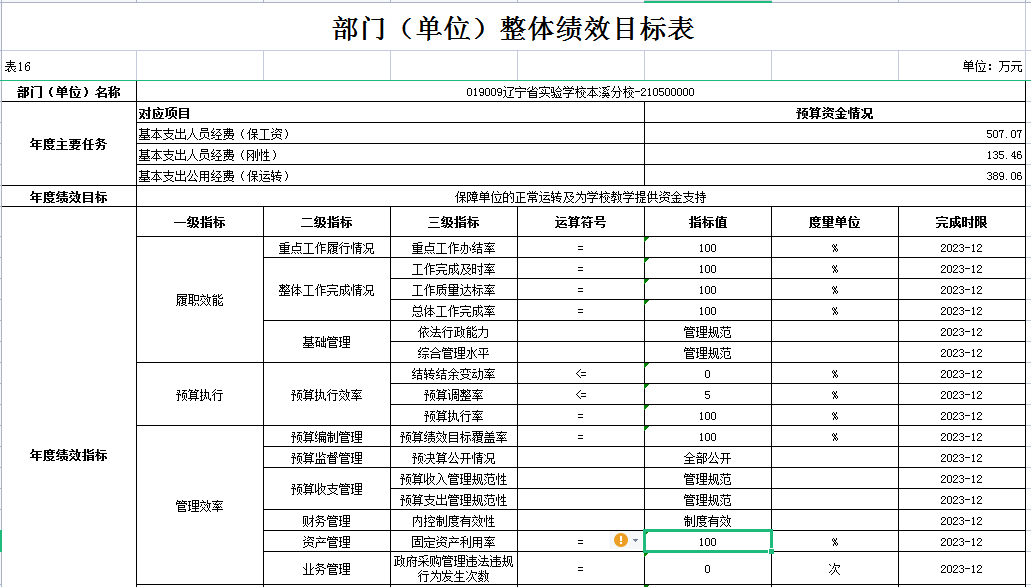The width and height of the screenshot is (1031, 587).
Task: Click the 指标值 column header
Action: coord(707,222)
